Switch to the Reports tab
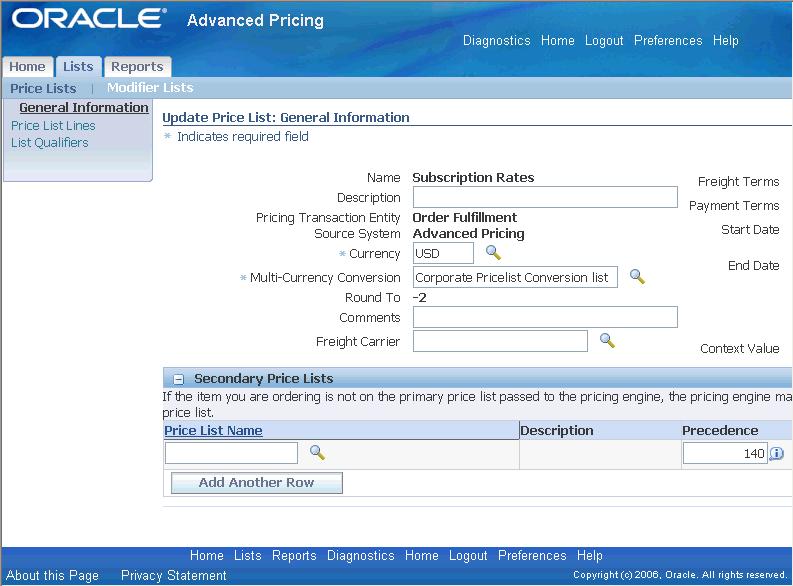 (137, 67)
